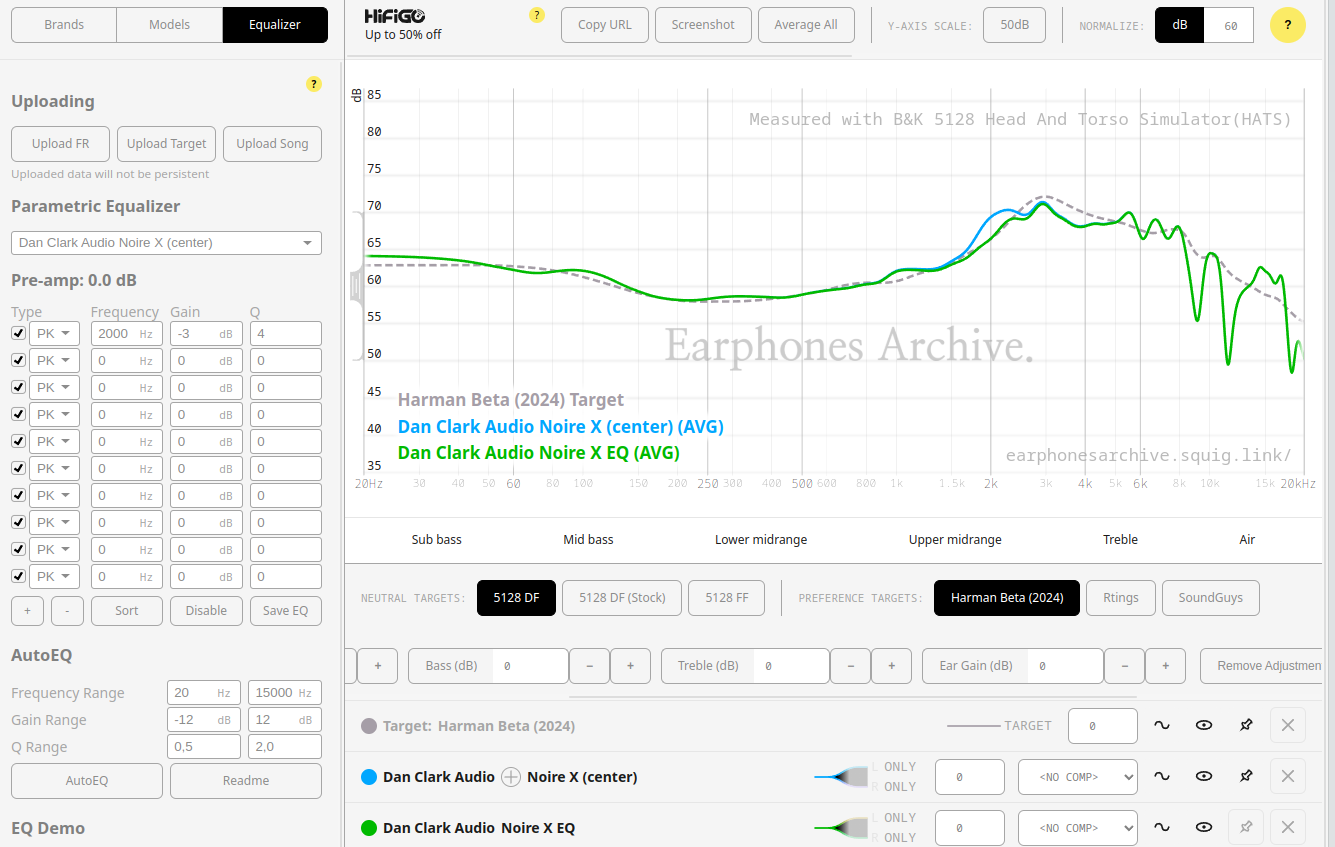Pin the Noire X EQ row

tap(1246, 828)
